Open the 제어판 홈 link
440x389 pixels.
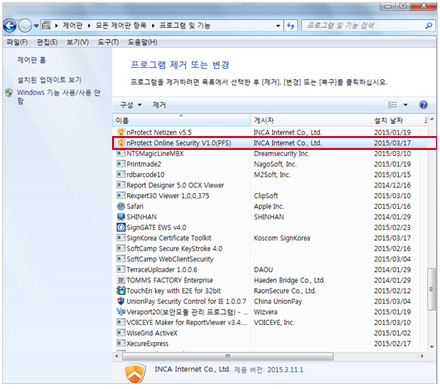pos(32,60)
